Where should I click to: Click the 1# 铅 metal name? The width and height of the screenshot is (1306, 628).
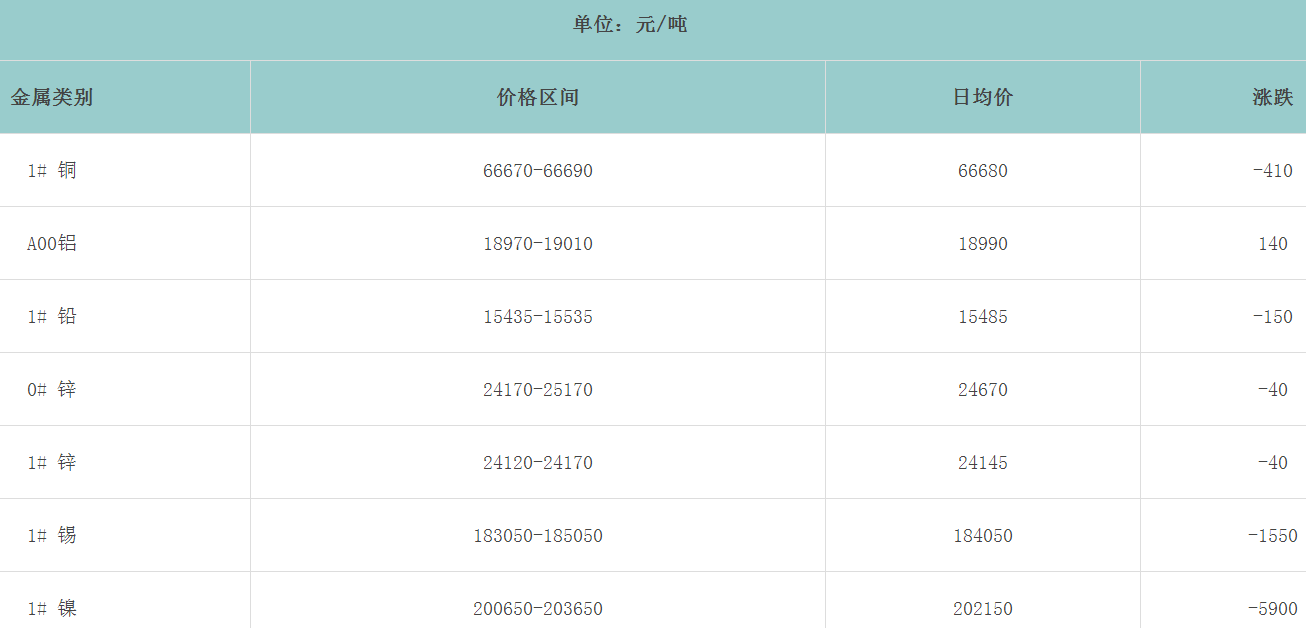click(52, 317)
